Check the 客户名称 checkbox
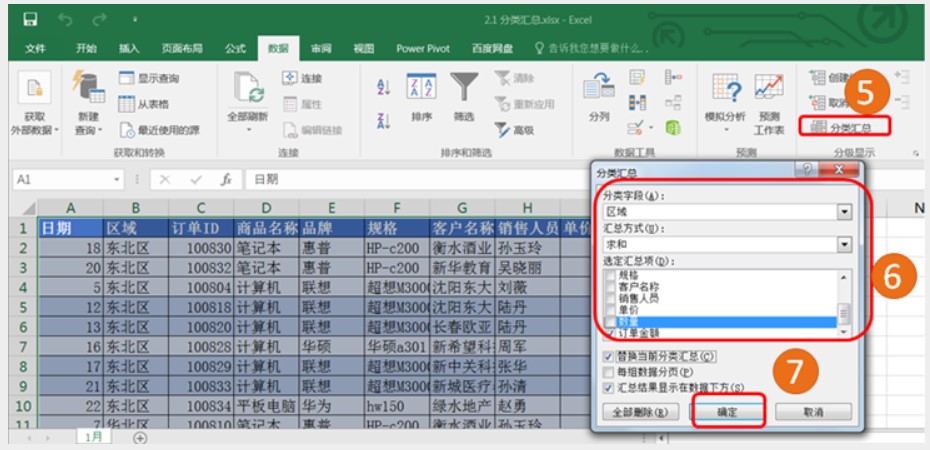This screenshot has height=450, width=930. (x=610, y=286)
